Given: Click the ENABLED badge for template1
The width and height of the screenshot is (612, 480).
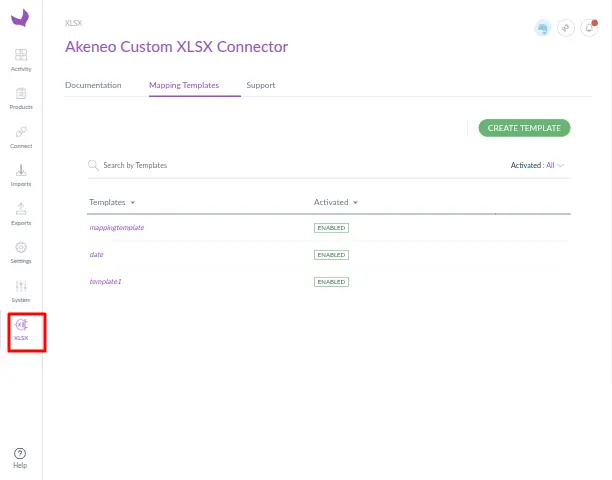Looking at the screenshot, I should tap(331, 282).
